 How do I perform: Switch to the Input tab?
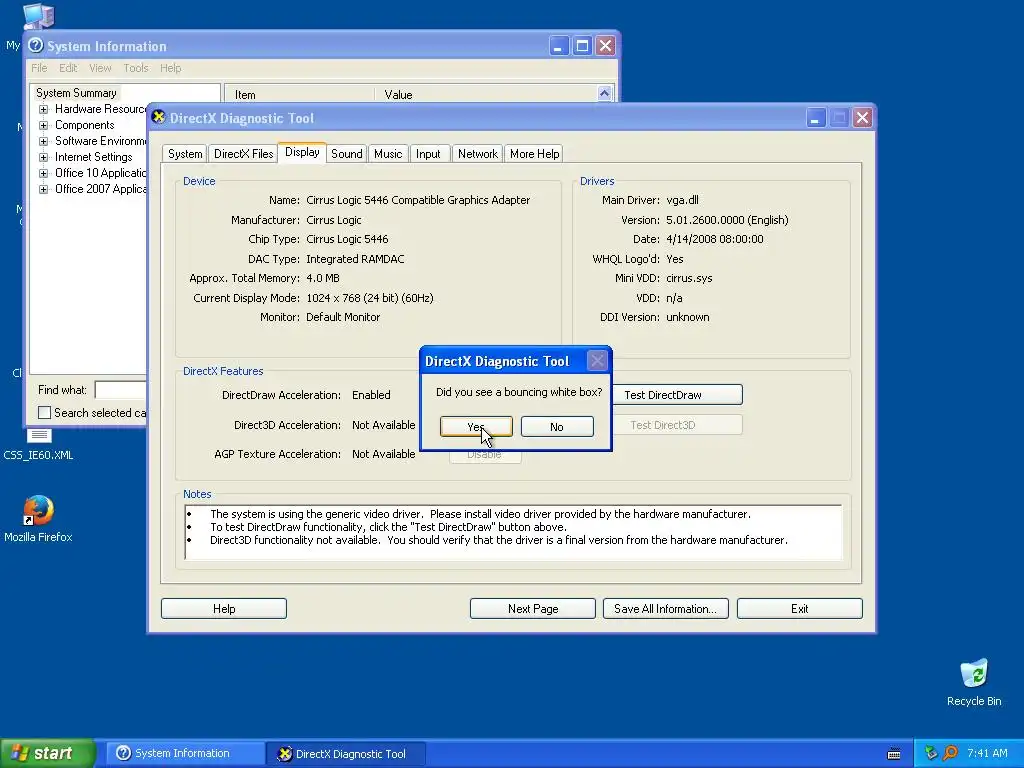click(x=428, y=153)
